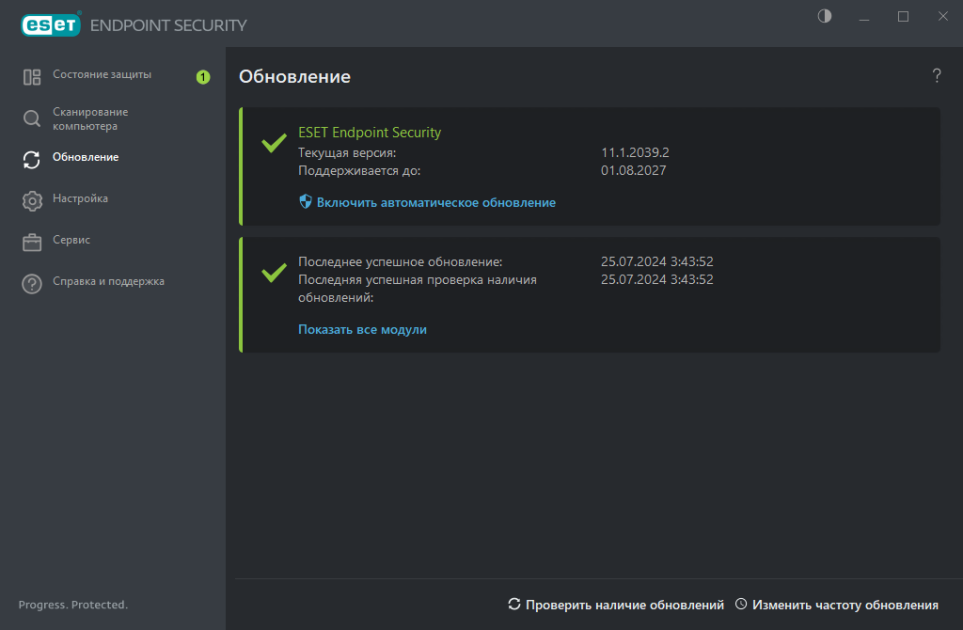The height and width of the screenshot is (630, 963).
Task: Click the Обновление page heading
Action: [x=295, y=77]
